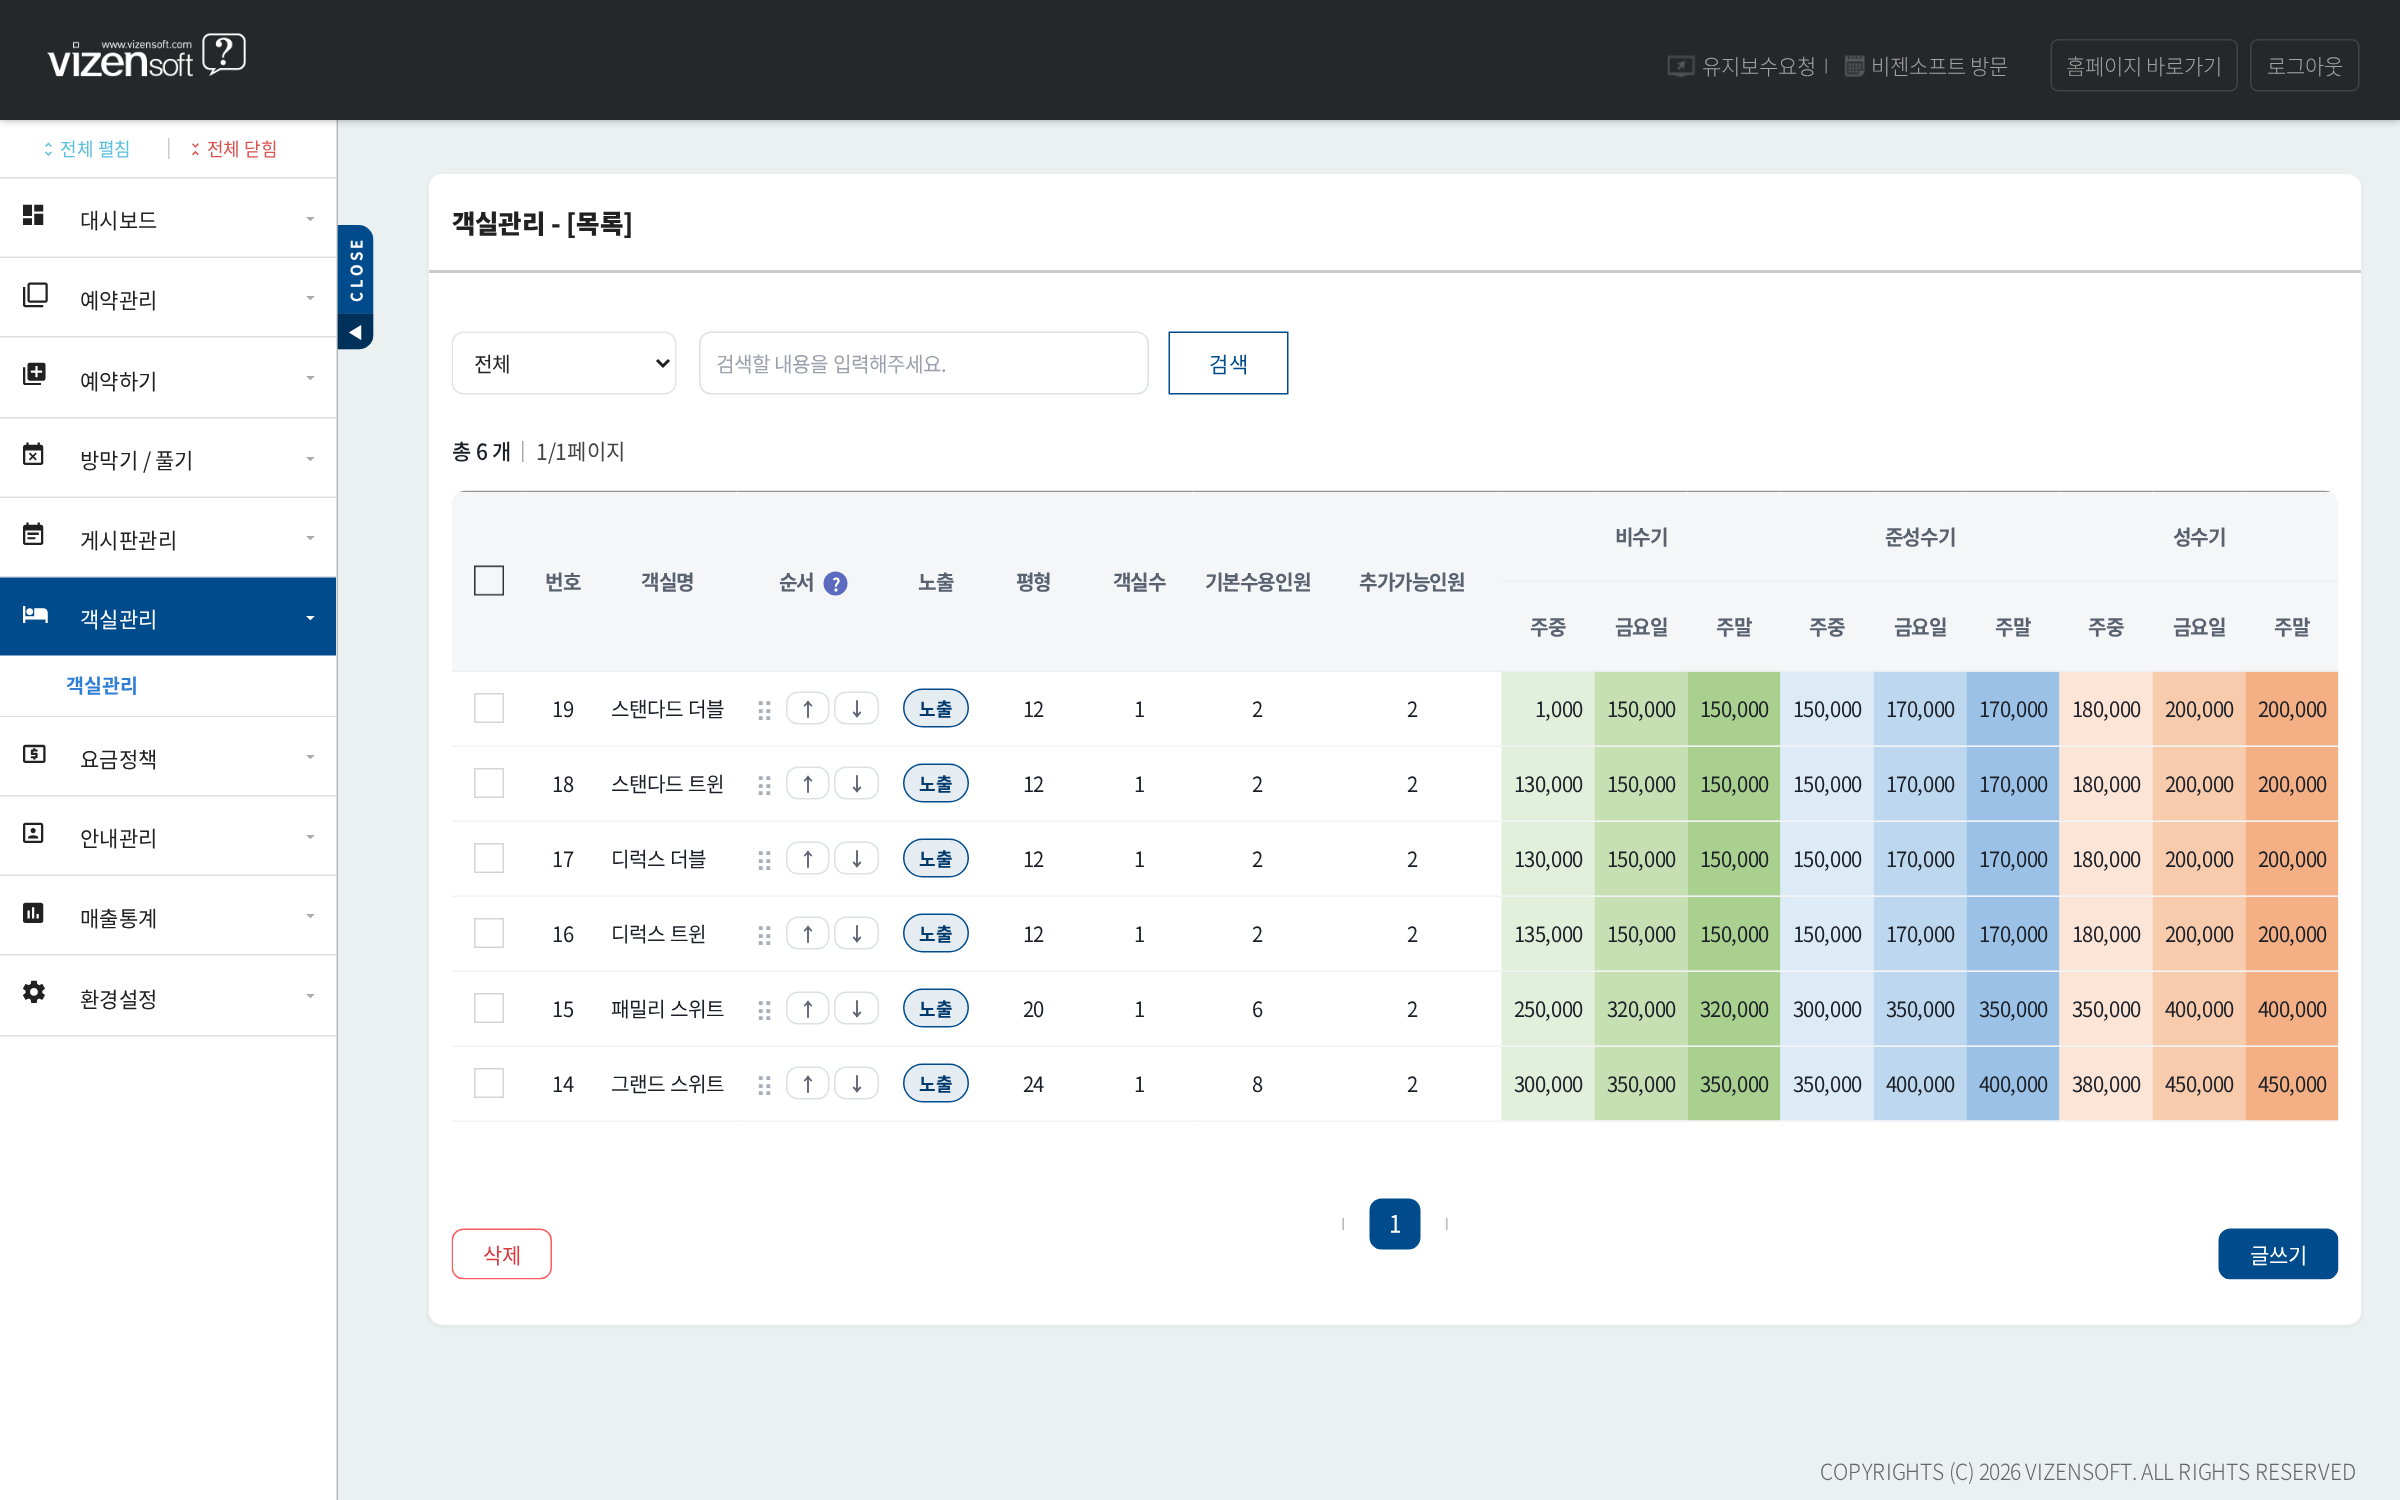
Task: Click the 환경설정 gear icon
Action: tap(34, 992)
